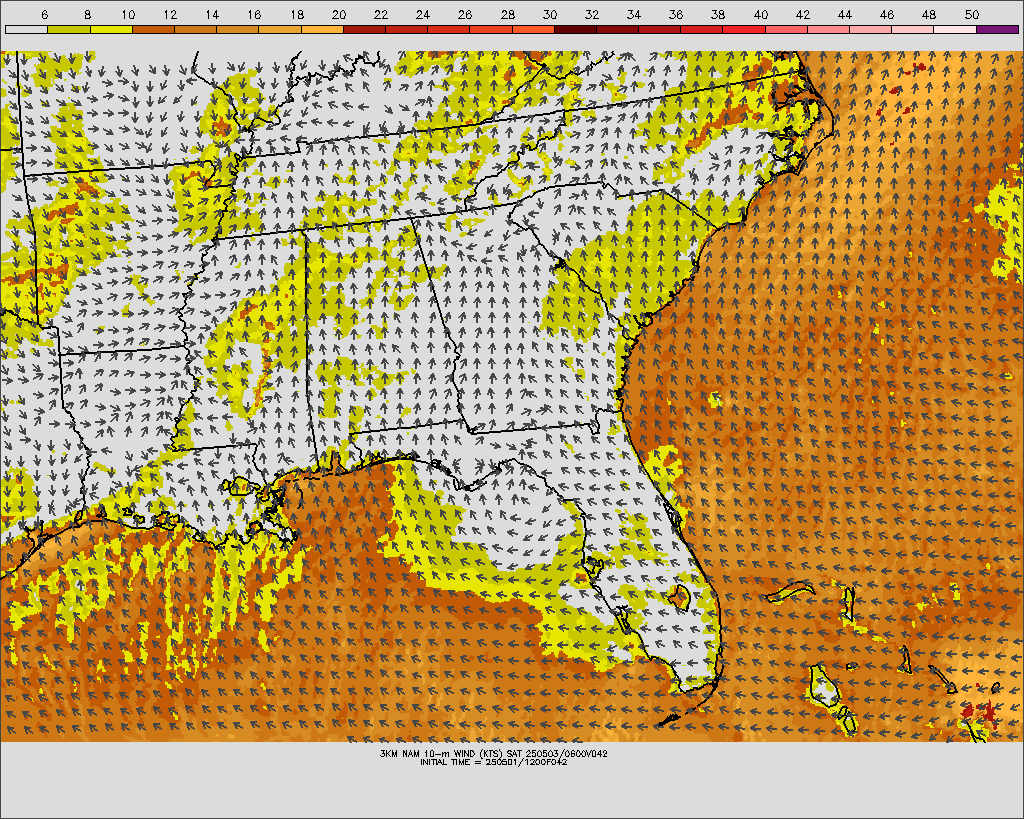Viewport: 1024px width, 819px height.
Task: Click the legend label "6"
Action: (44, 14)
